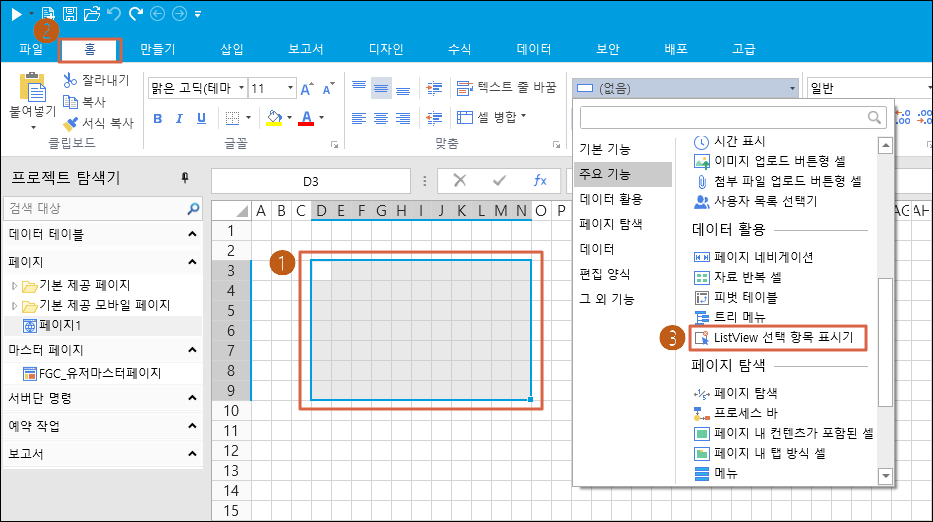Open the font size dropdown
933x522 pixels.
(x=290, y=88)
